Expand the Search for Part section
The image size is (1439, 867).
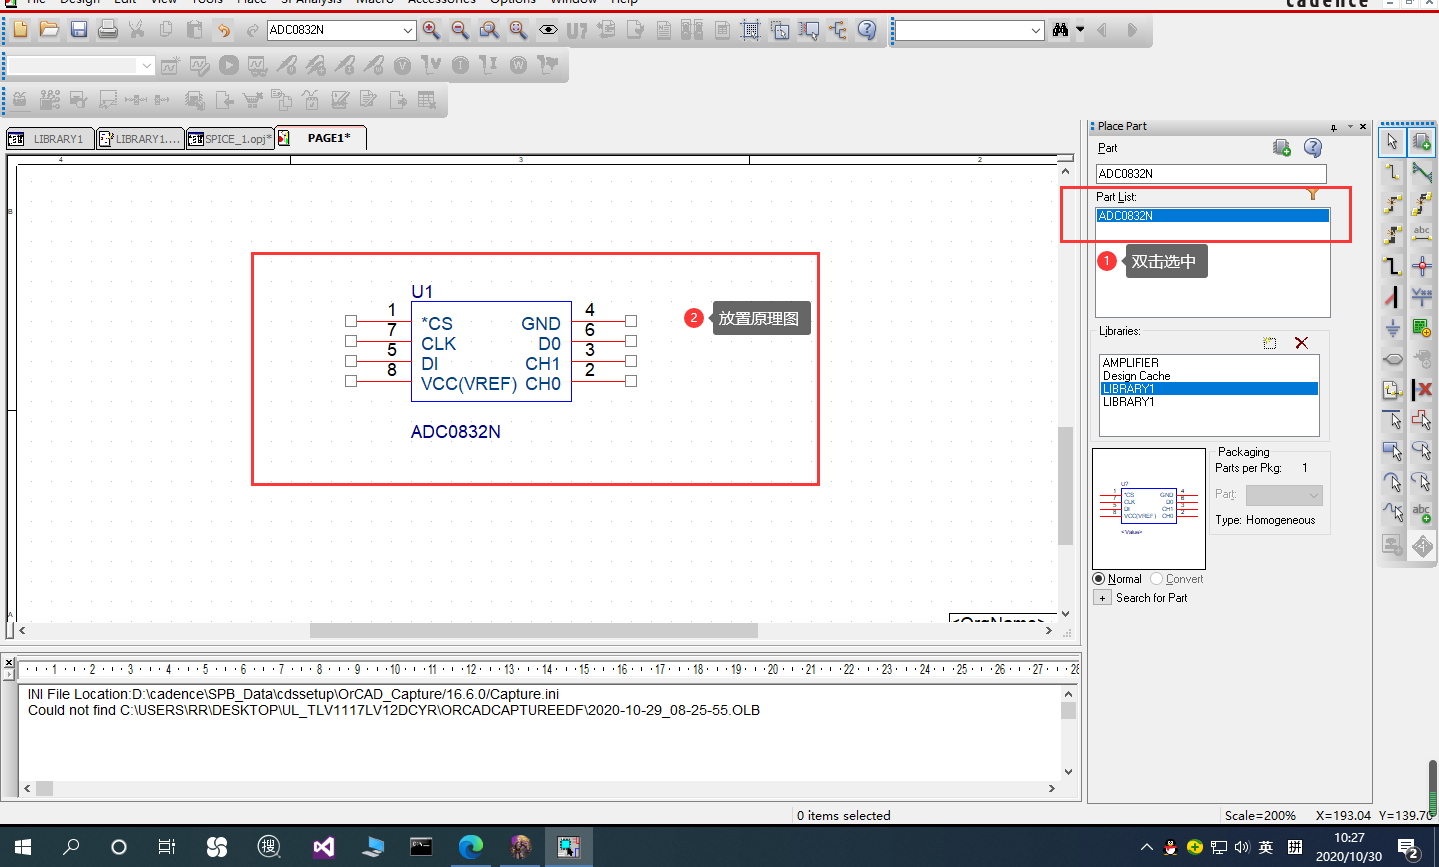(x=1103, y=598)
